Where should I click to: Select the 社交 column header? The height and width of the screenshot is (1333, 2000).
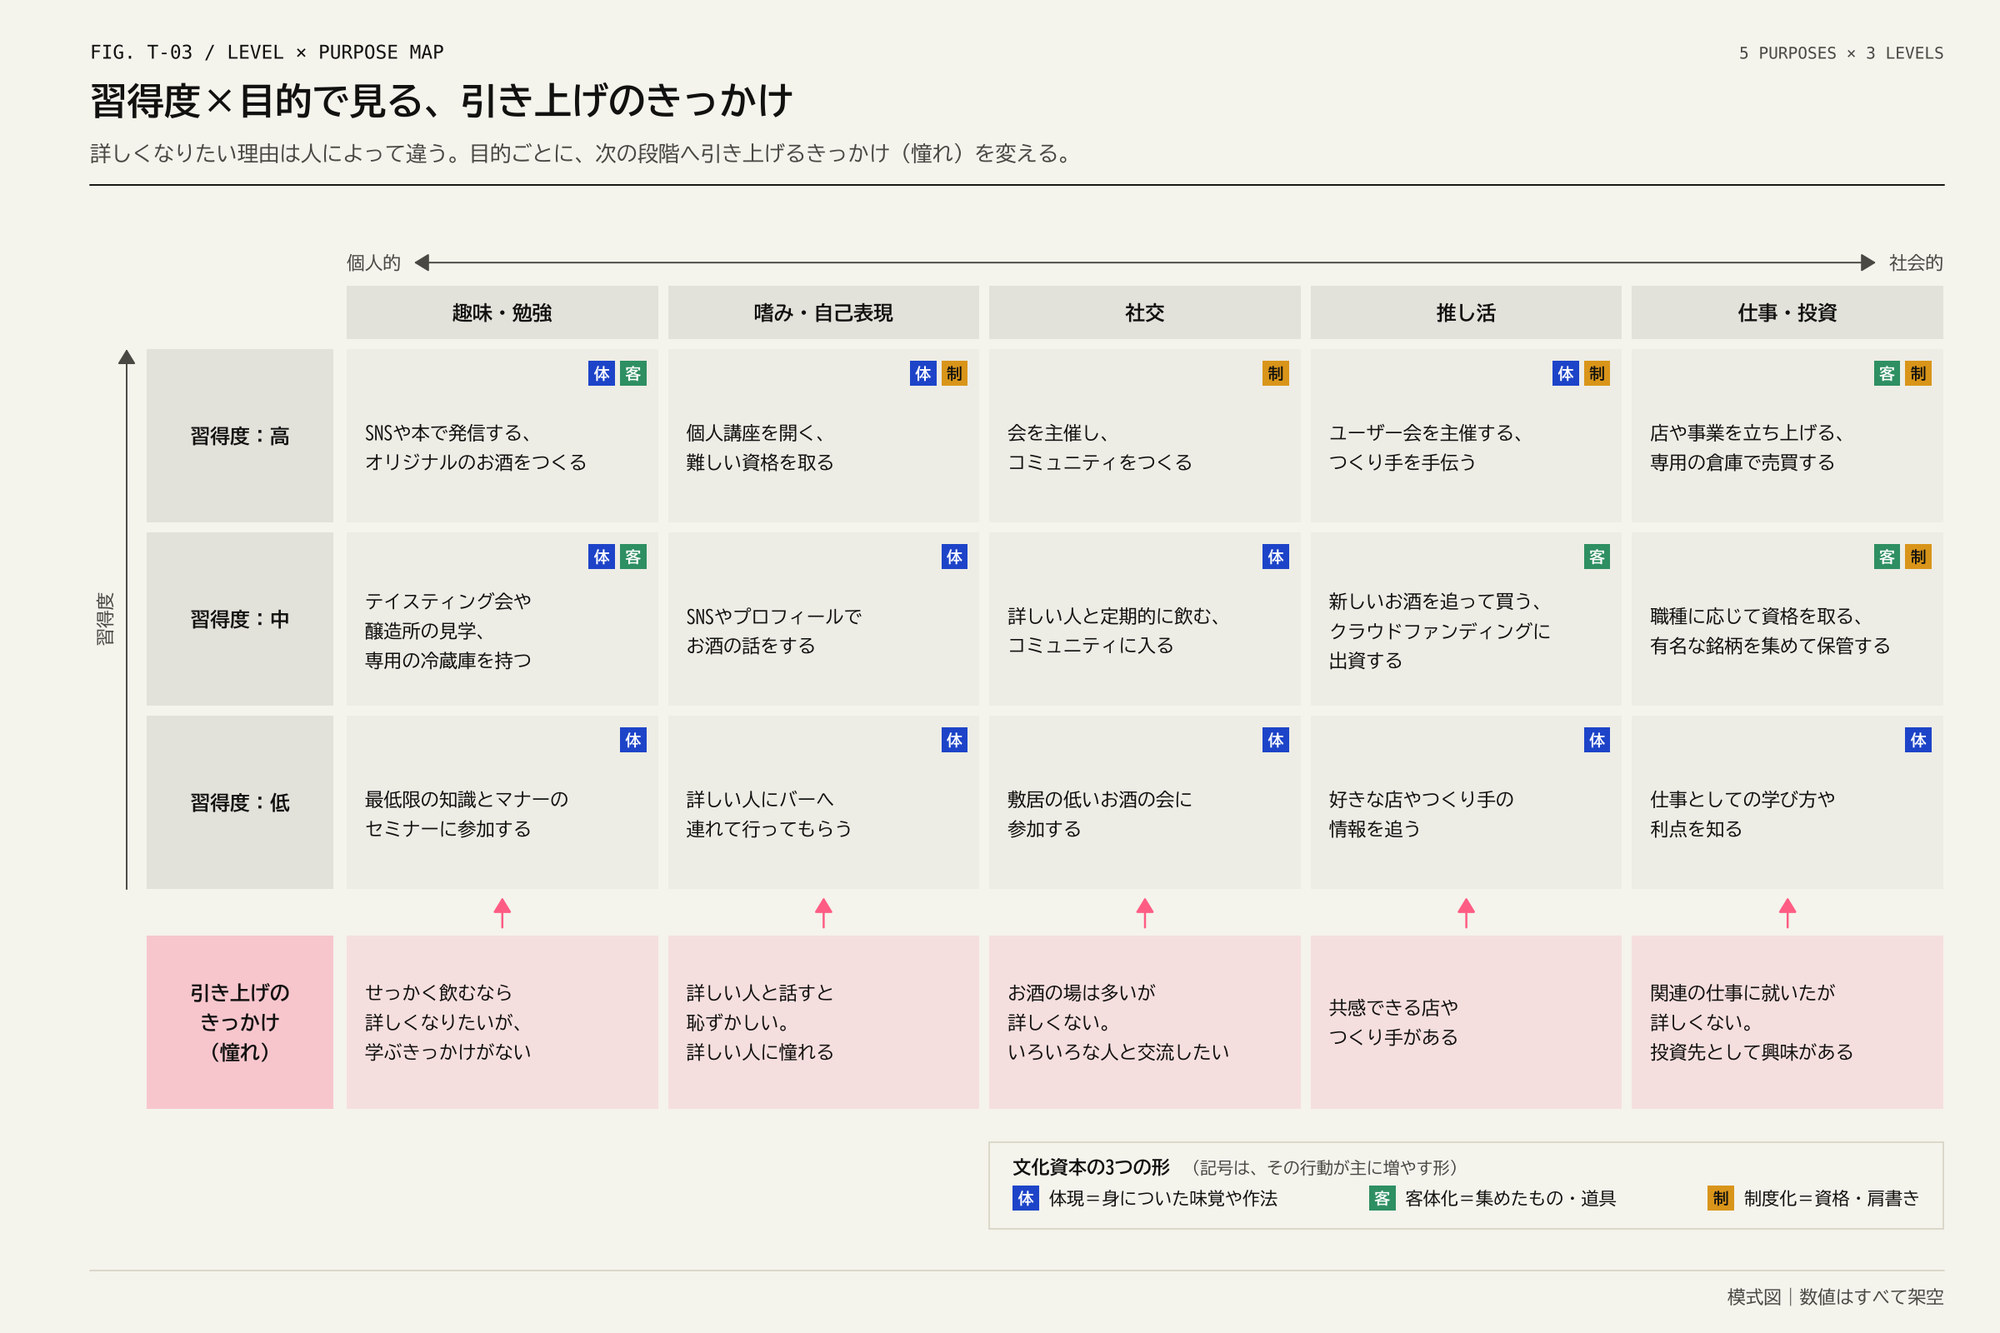coord(1144,313)
